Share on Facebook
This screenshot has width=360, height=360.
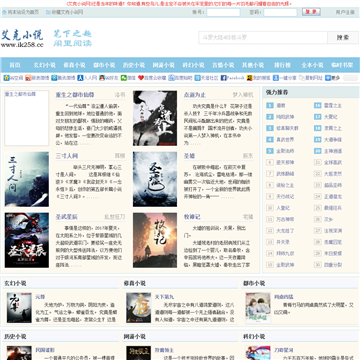224,78
